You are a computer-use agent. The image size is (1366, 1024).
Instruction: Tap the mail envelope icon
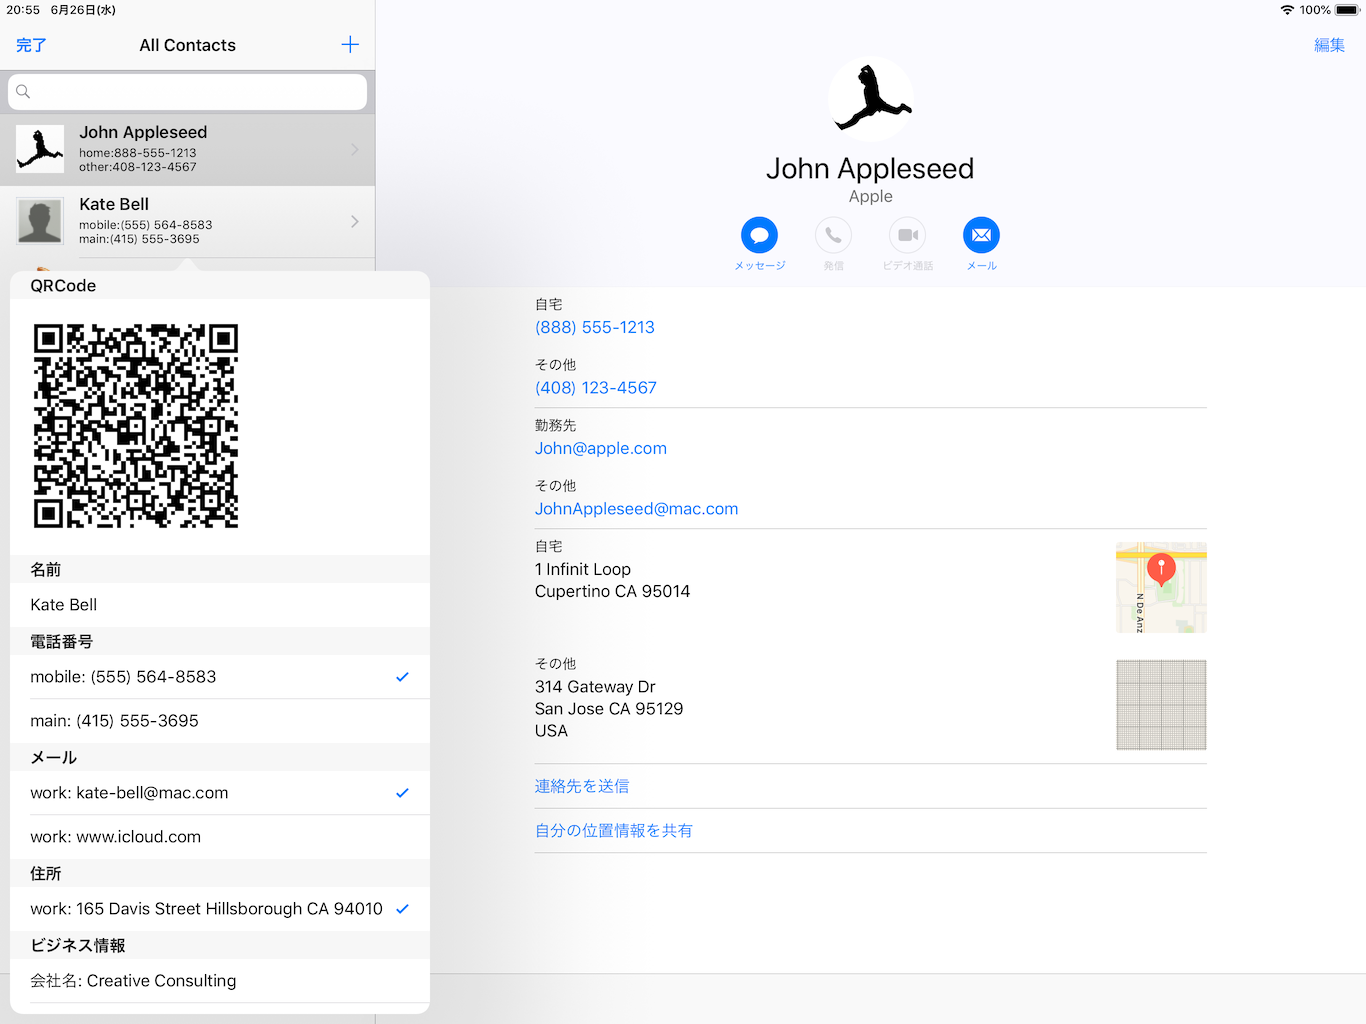click(981, 235)
